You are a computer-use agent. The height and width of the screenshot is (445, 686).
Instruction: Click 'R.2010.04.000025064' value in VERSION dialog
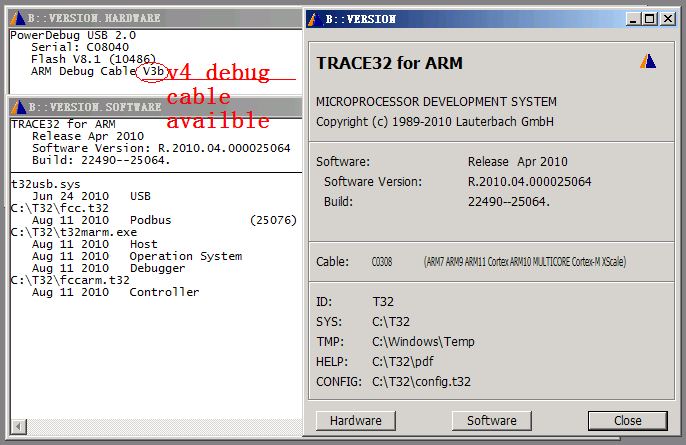click(529, 182)
